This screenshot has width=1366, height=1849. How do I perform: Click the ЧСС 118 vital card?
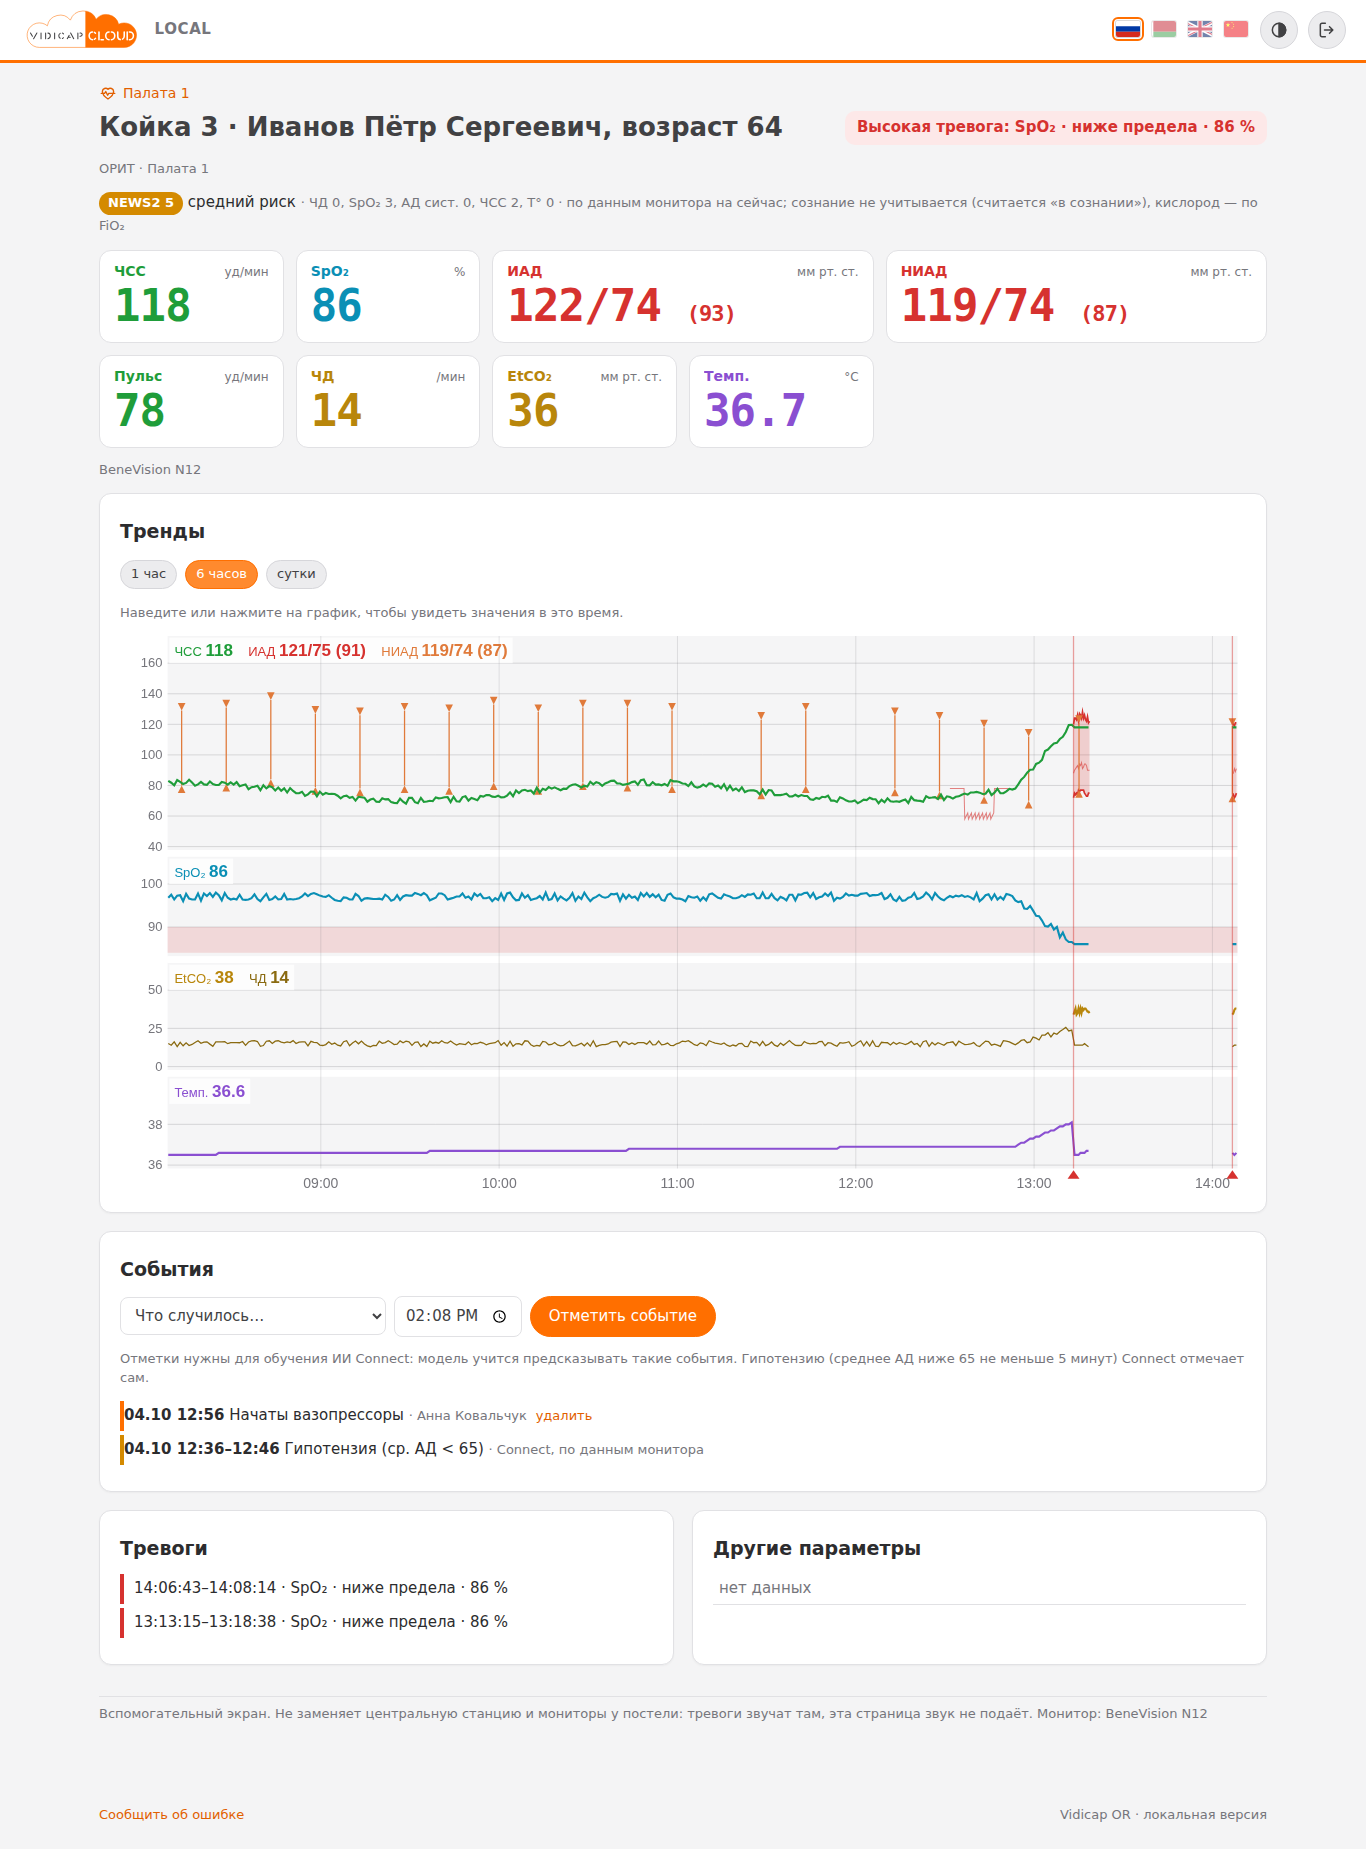pos(191,296)
